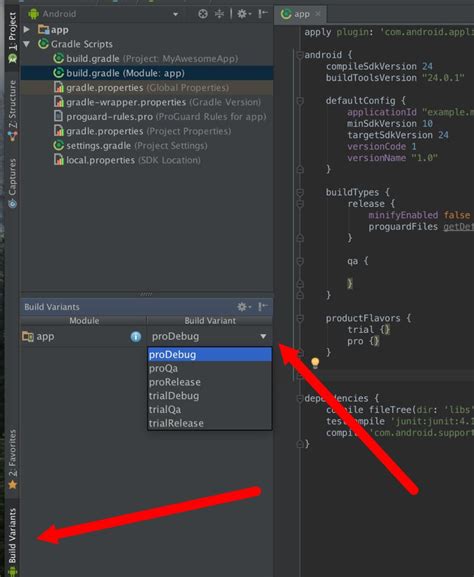Viewport: 474px width, 577px height.
Task: Click the versionName "1.0" line
Action: tap(392, 158)
